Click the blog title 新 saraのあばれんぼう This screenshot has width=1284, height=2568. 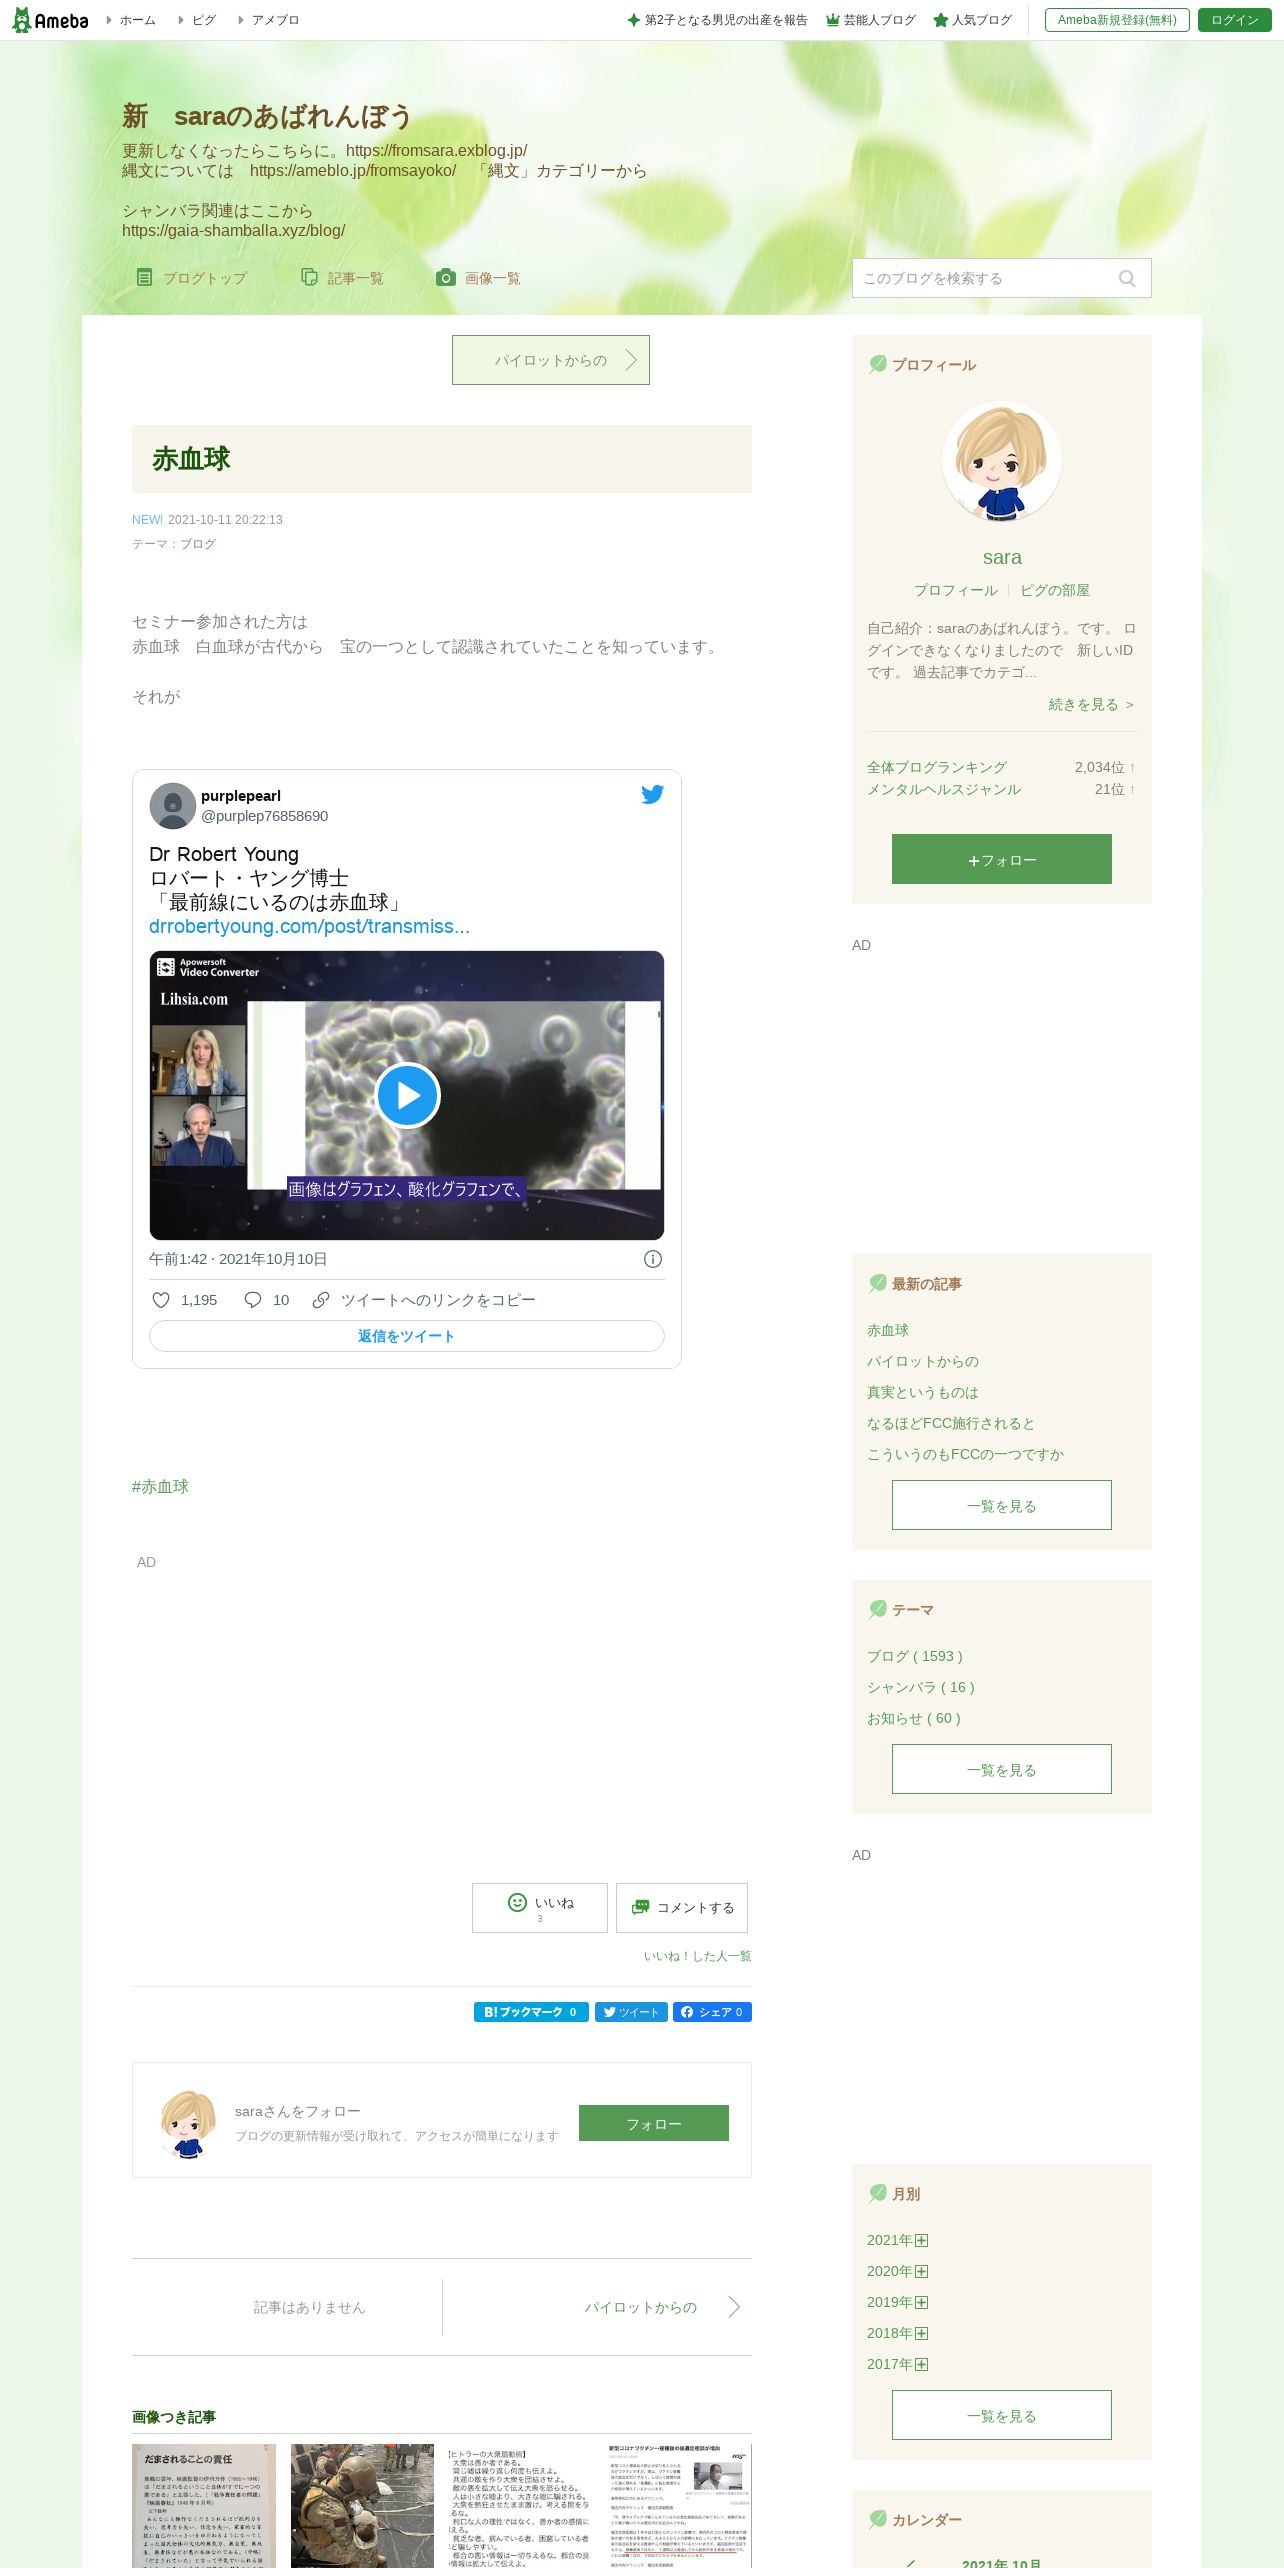[267, 116]
